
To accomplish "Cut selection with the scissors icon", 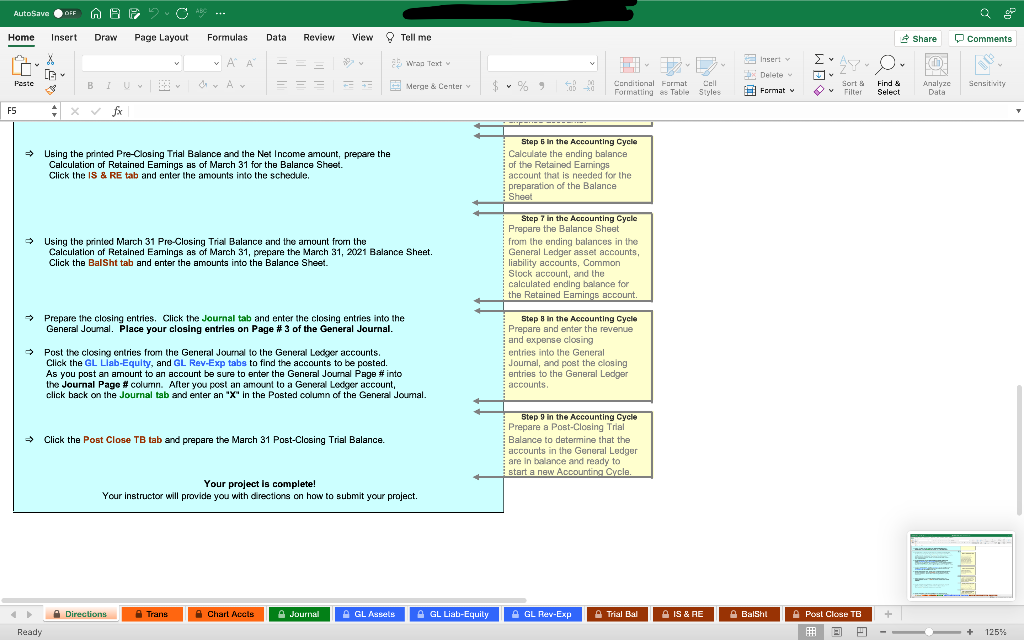I will (50, 59).
